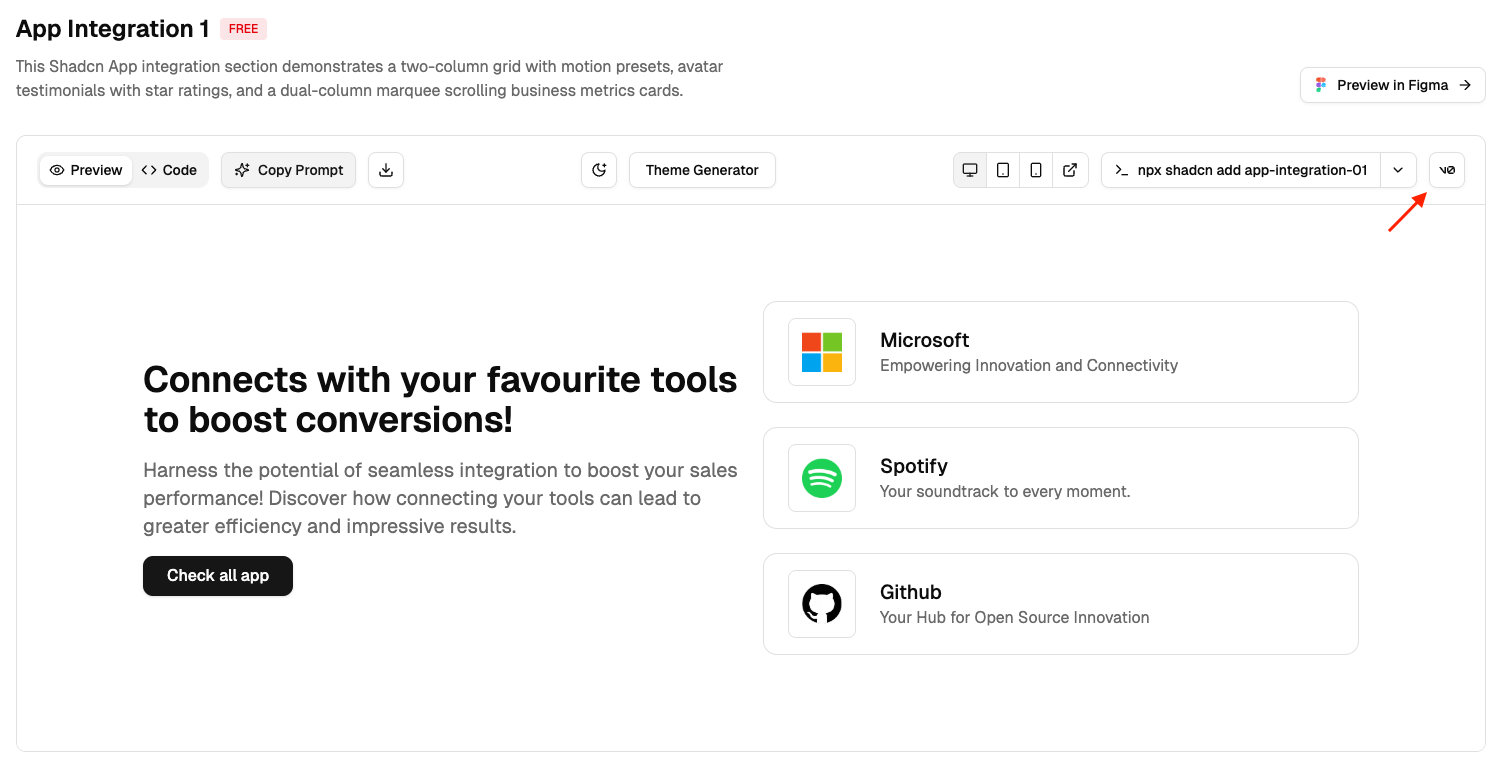The height and width of the screenshot is (773, 1504).
Task: Switch to the Preview tab
Action: (x=86, y=170)
